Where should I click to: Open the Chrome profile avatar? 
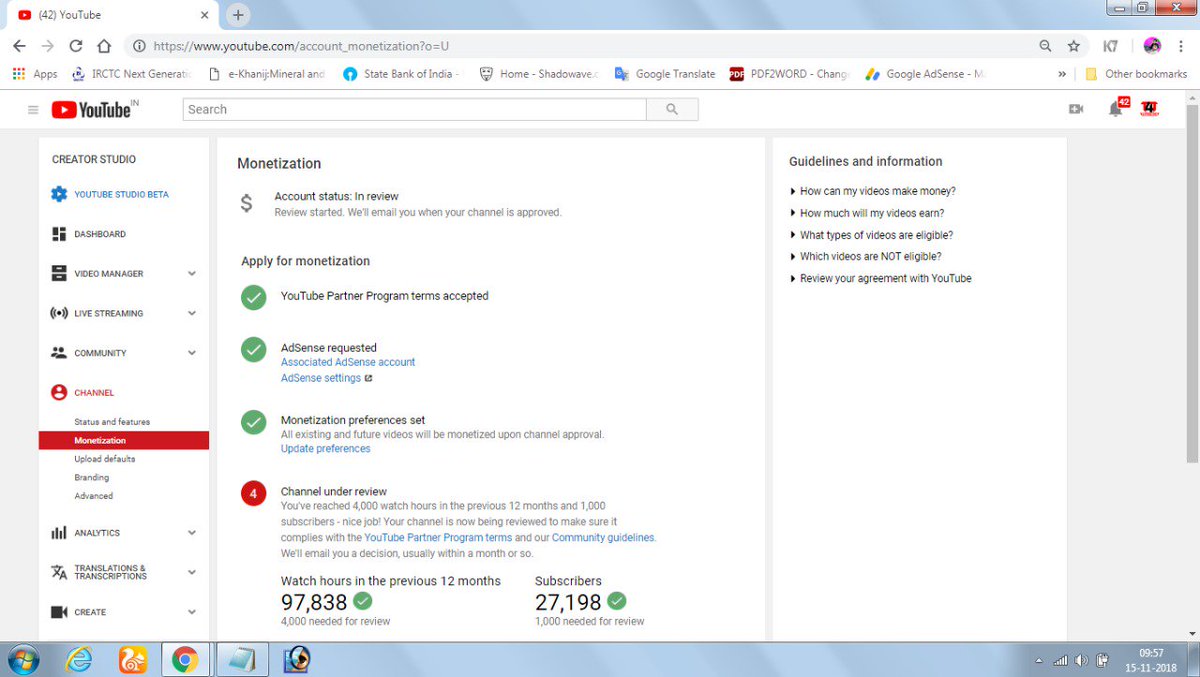[1152, 46]
